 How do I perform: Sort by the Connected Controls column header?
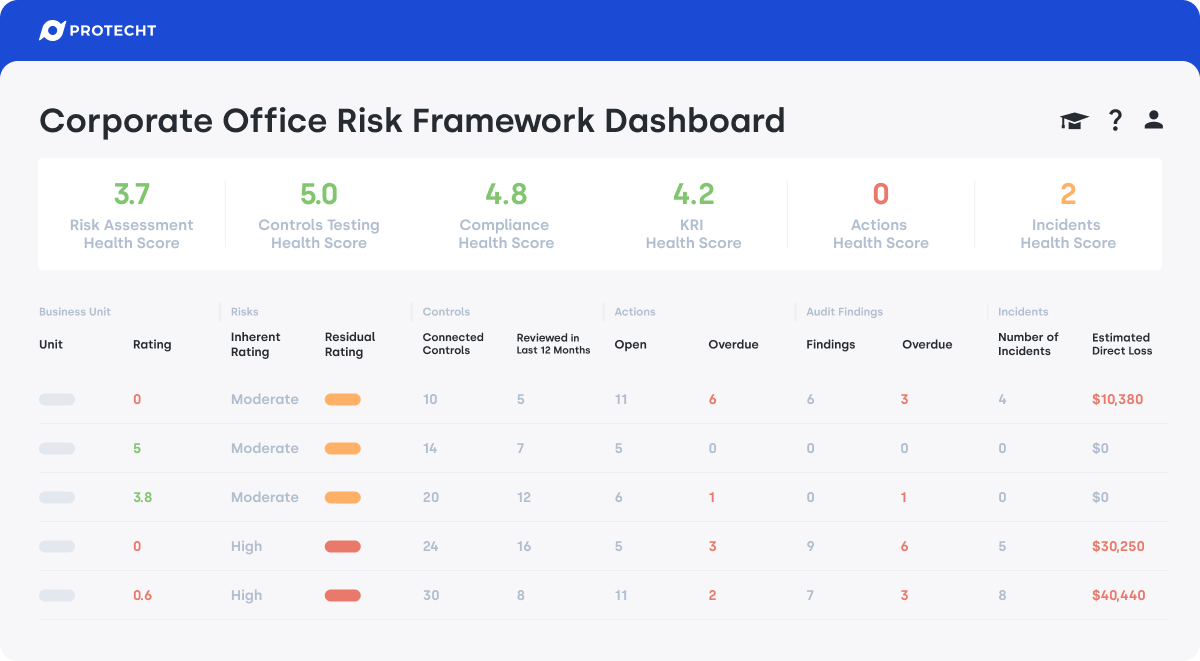453,344
